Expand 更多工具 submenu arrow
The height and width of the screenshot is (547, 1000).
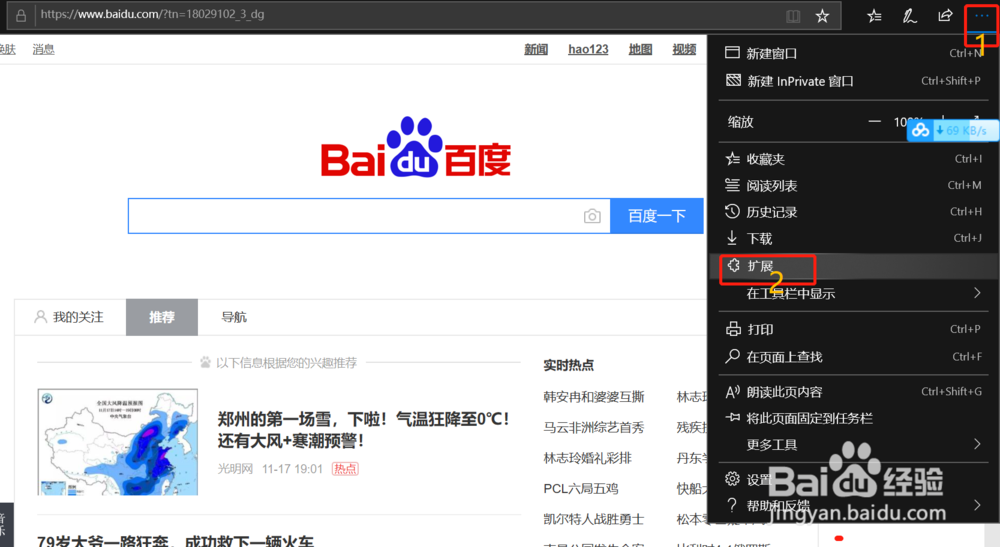tap(977, 444)
